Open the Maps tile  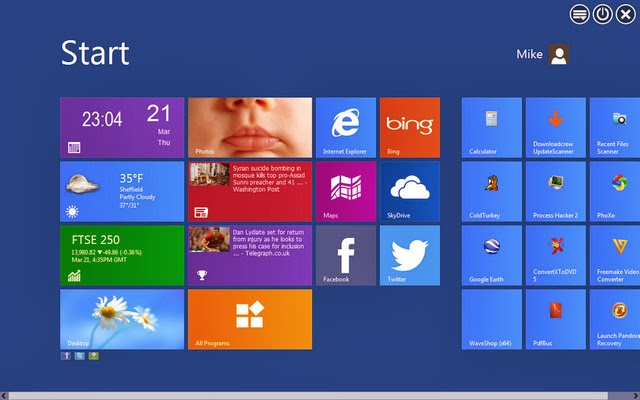tap(346, 191)
